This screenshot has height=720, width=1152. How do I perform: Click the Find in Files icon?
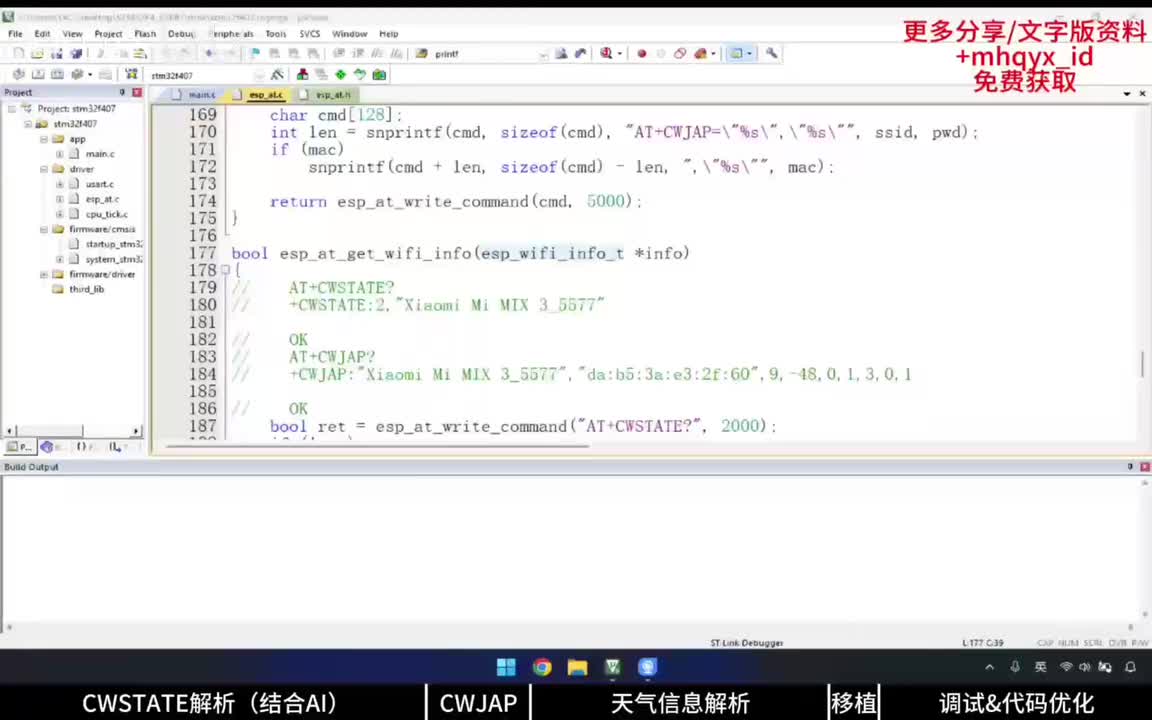(x=422, y=54)
